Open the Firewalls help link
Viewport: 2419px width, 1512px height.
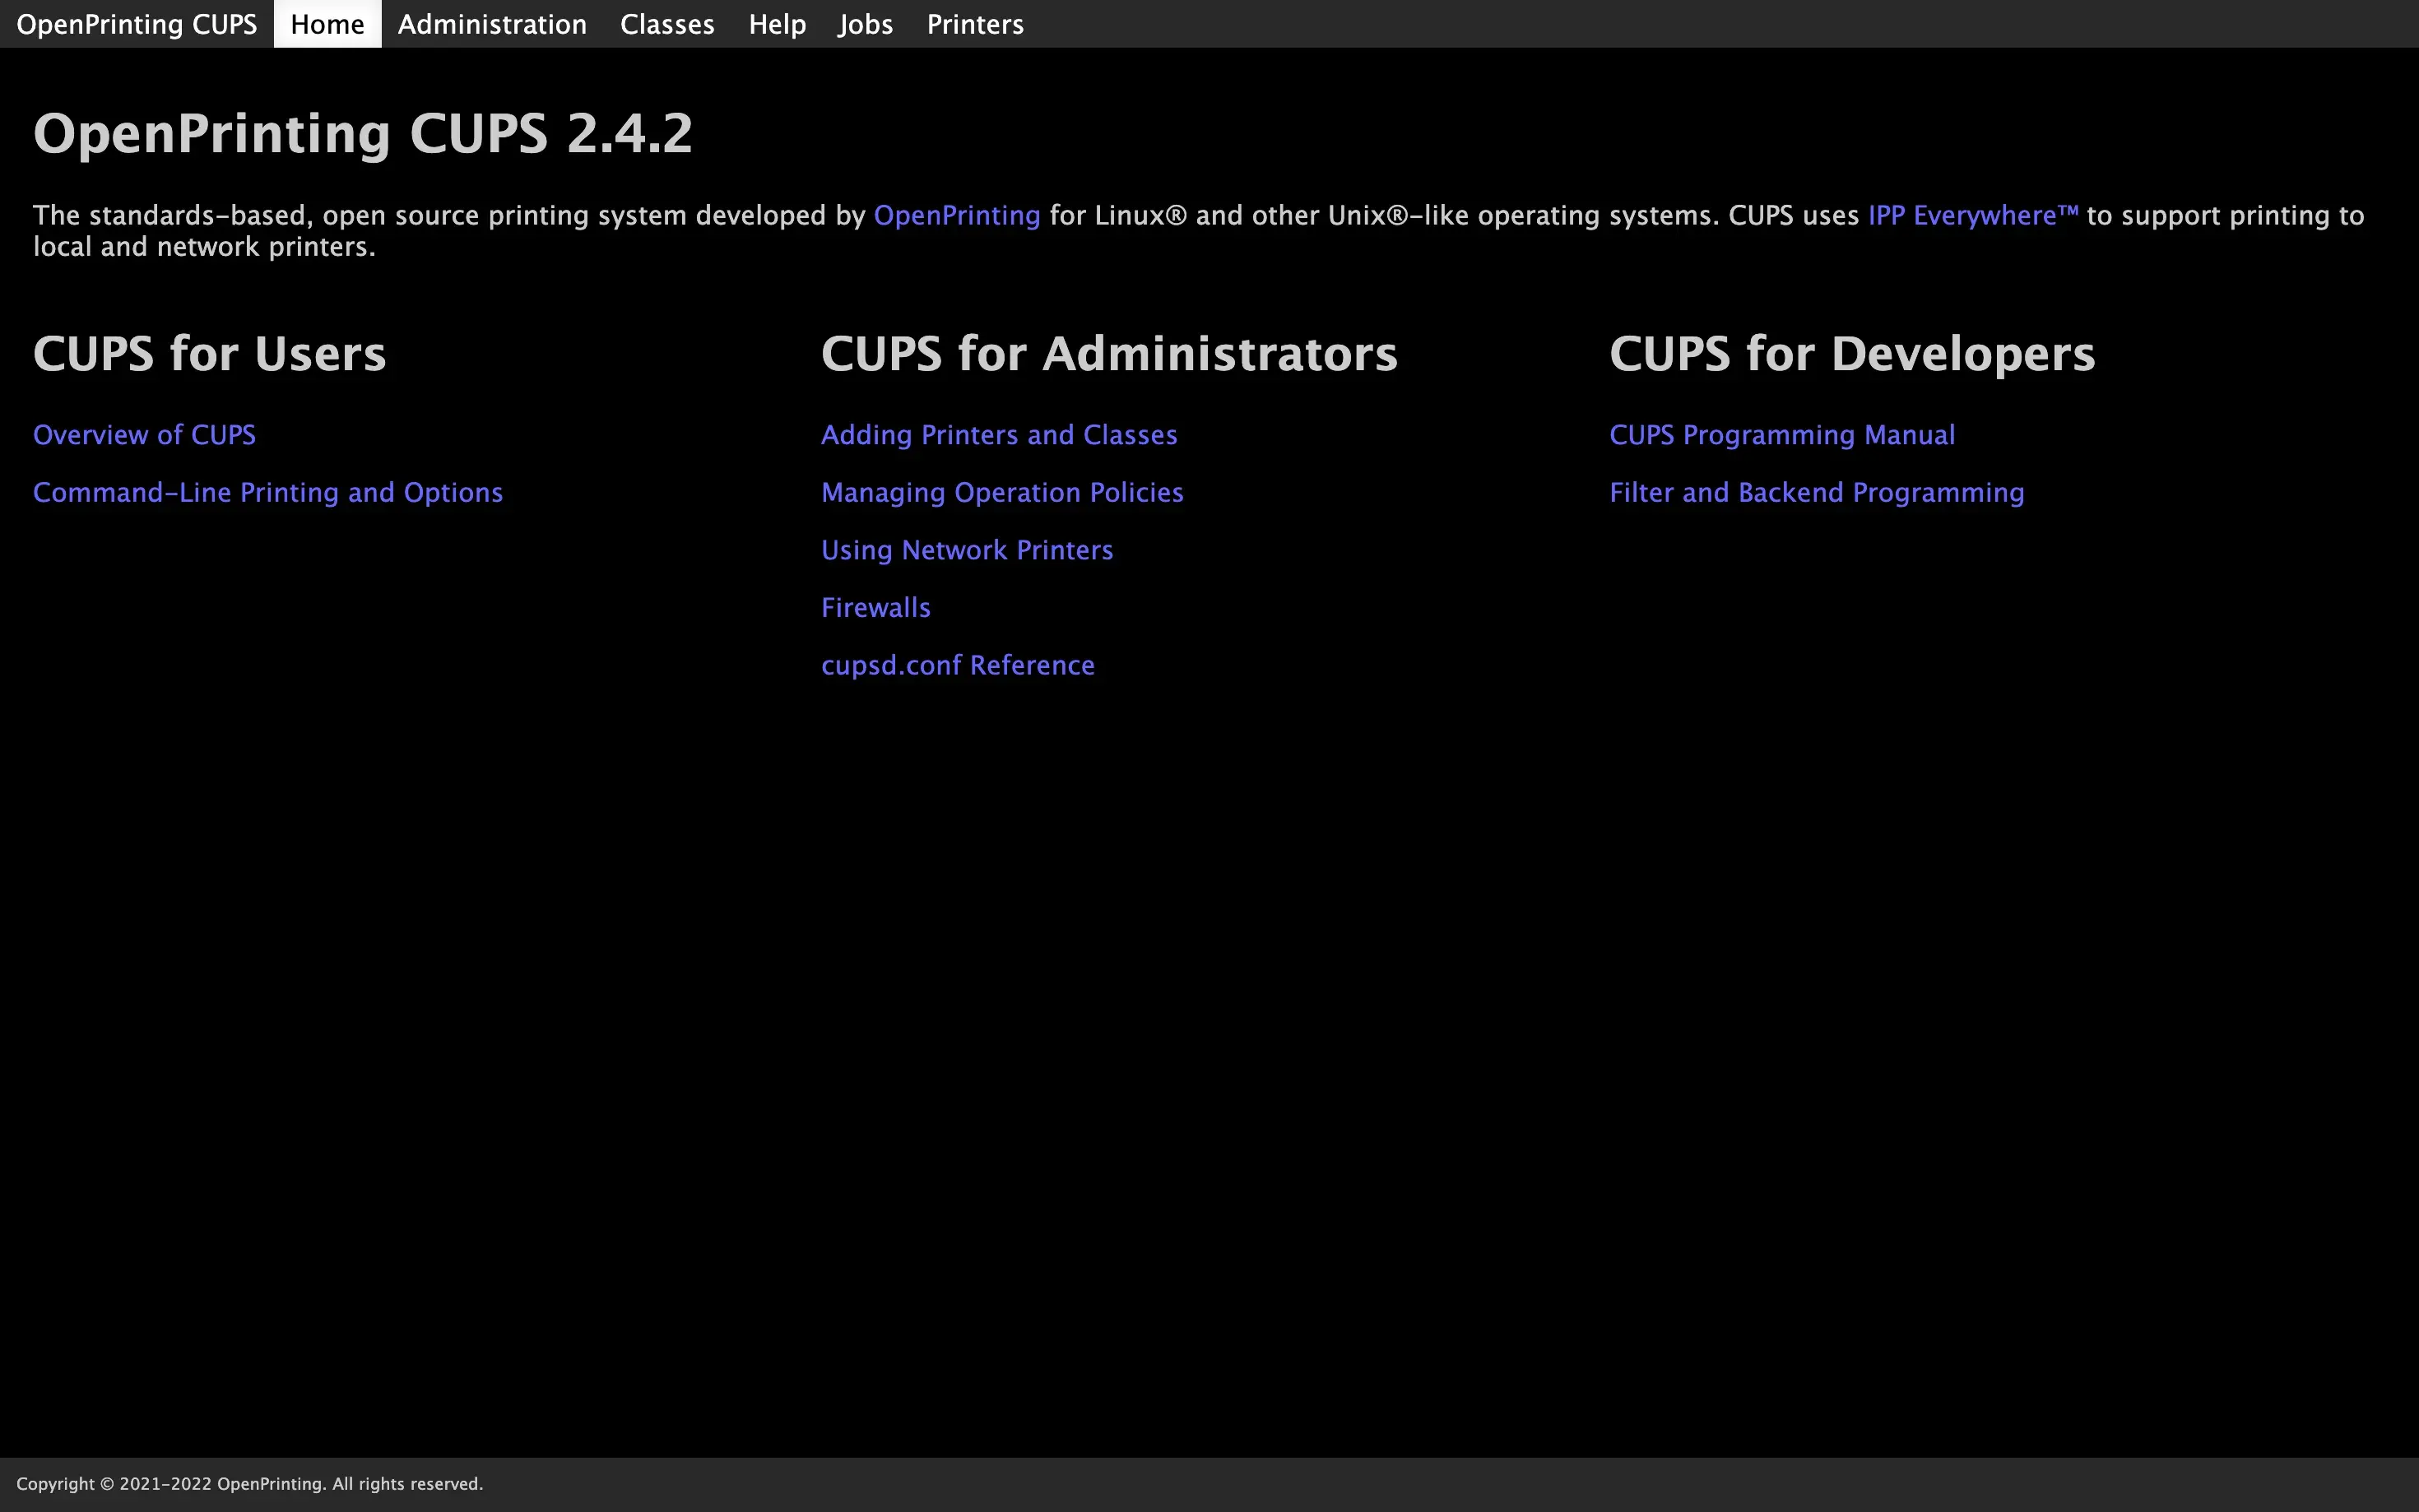875,608
